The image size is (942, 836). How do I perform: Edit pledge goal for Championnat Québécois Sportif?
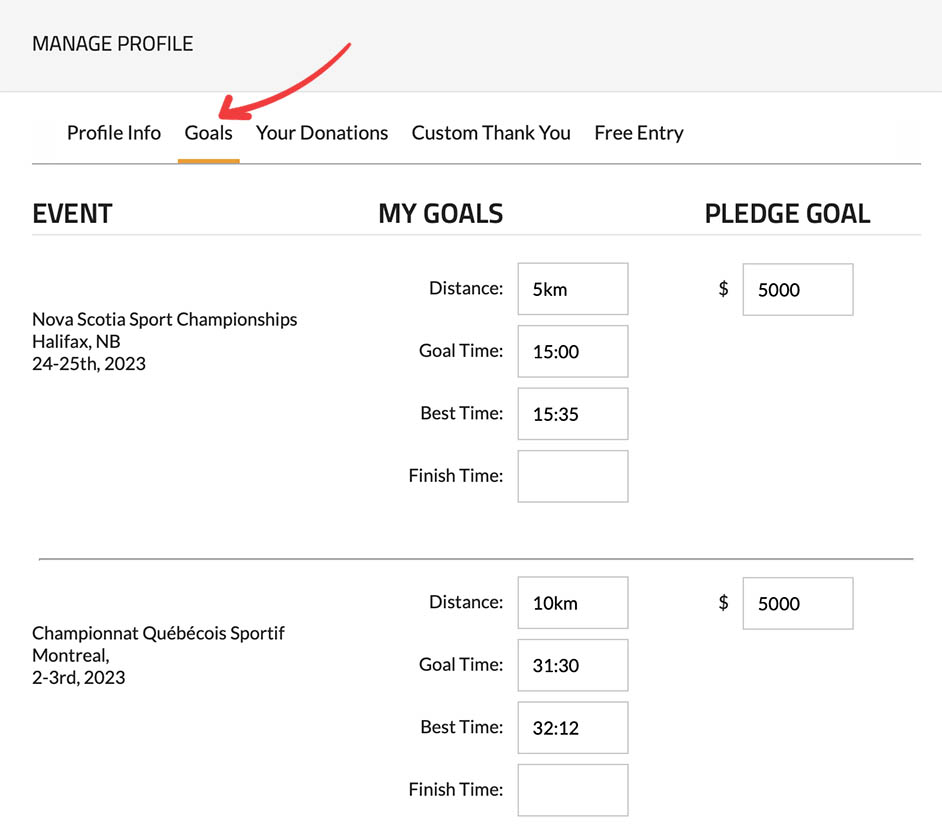(x=797, y=603)
